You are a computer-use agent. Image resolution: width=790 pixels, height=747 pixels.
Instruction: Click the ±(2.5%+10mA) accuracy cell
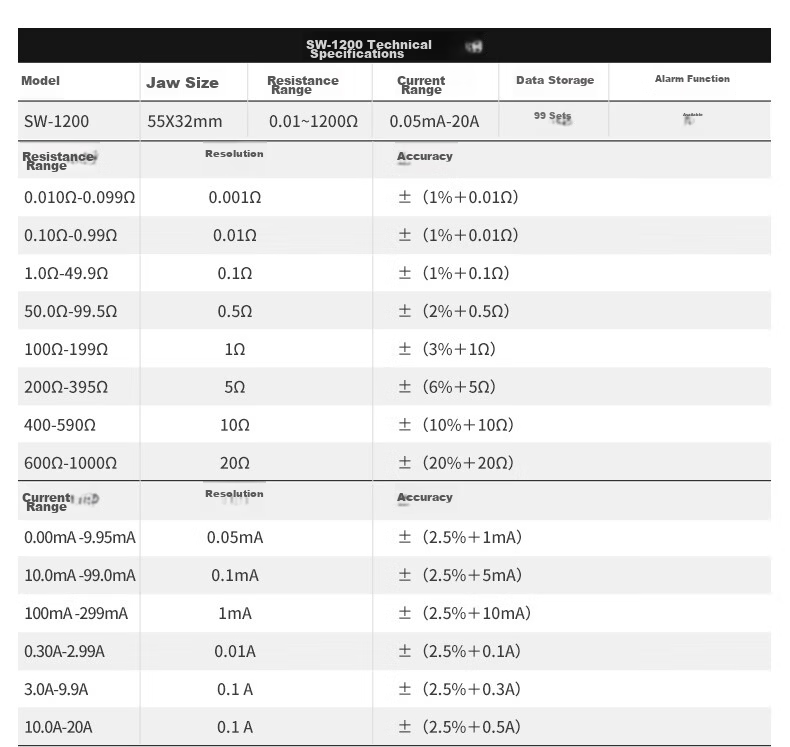pos(465,614)
